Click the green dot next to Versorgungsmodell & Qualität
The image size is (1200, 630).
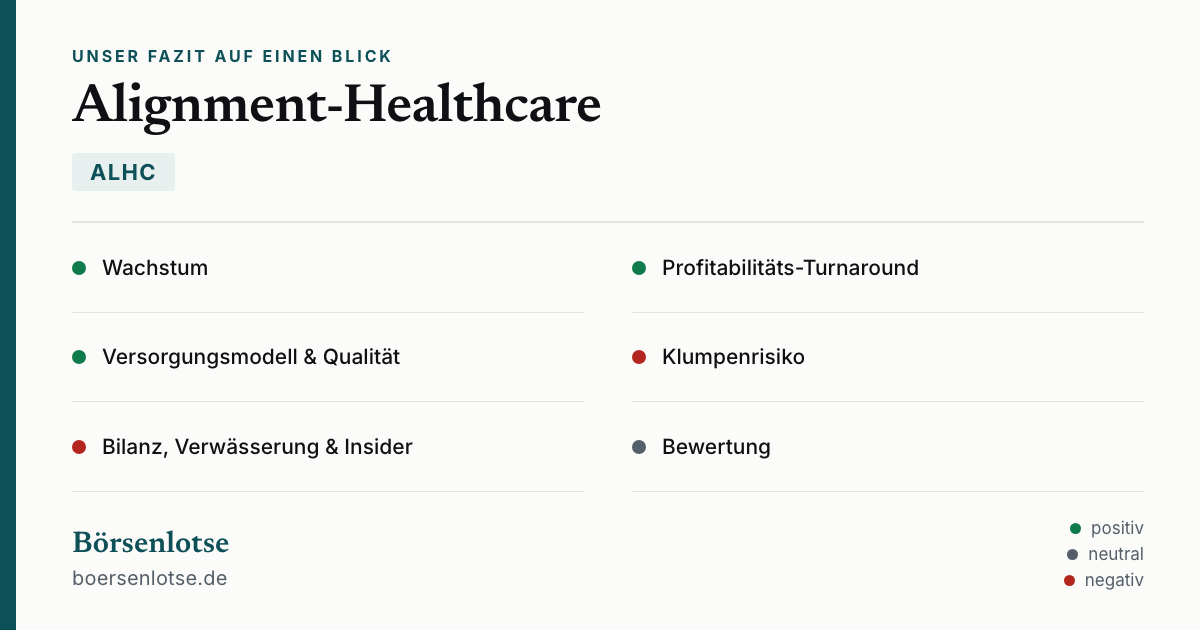(x=79, y=357)
